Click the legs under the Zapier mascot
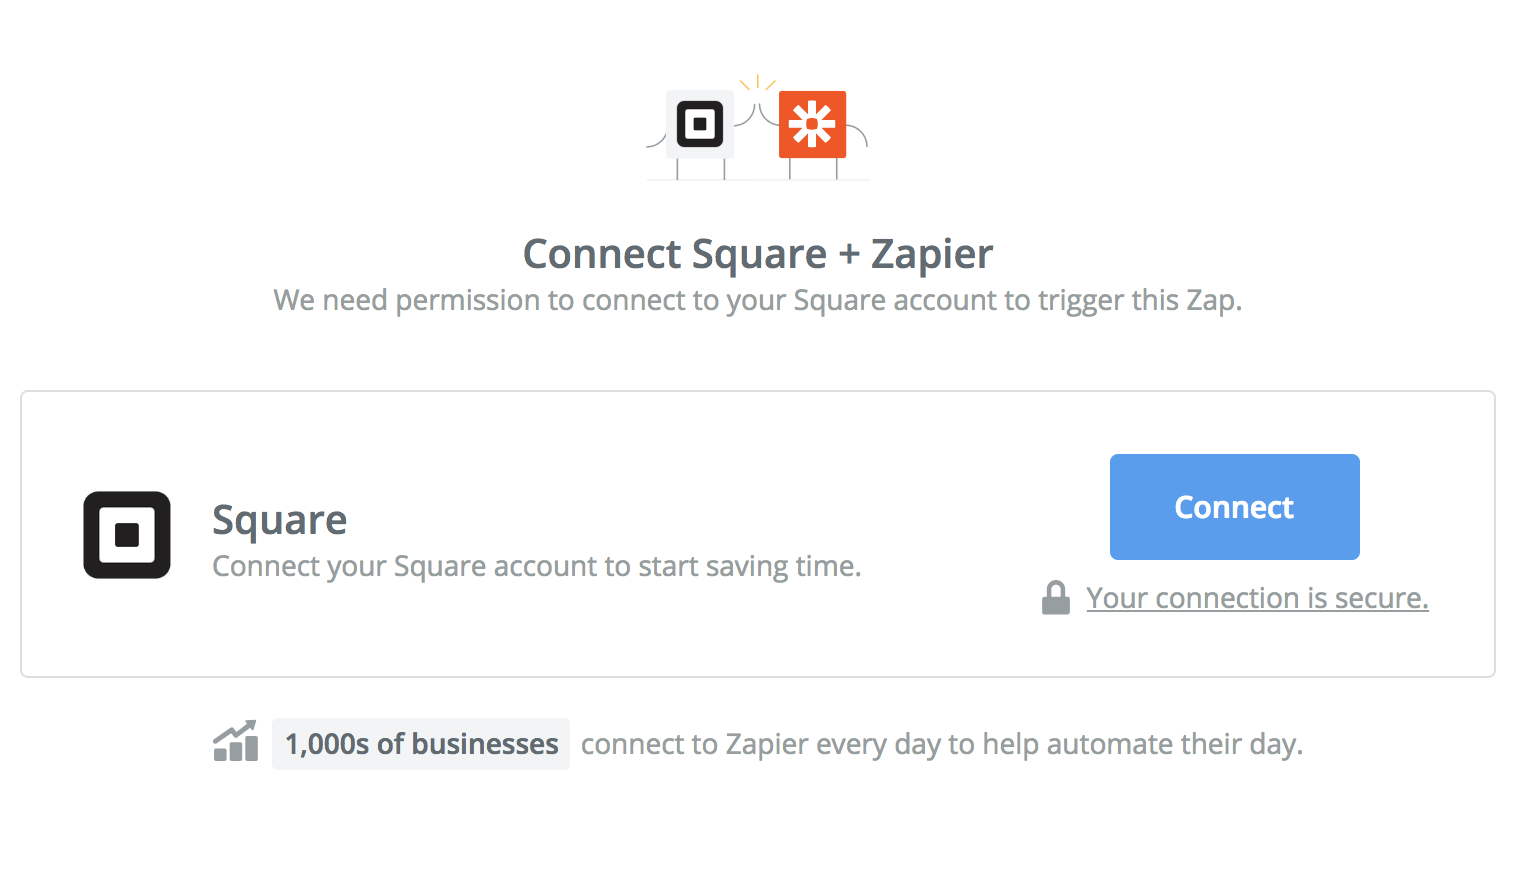This screenshot has width=1530, height=890. point(813,169)
